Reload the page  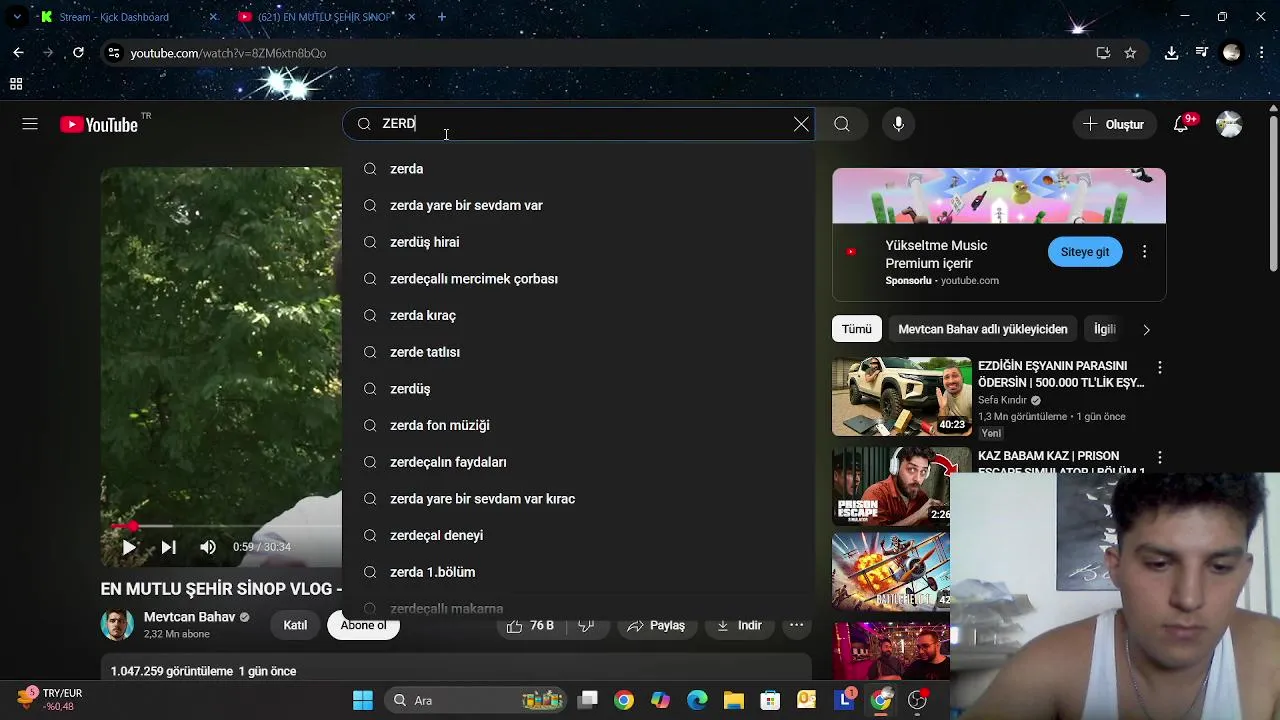[78, 53]
